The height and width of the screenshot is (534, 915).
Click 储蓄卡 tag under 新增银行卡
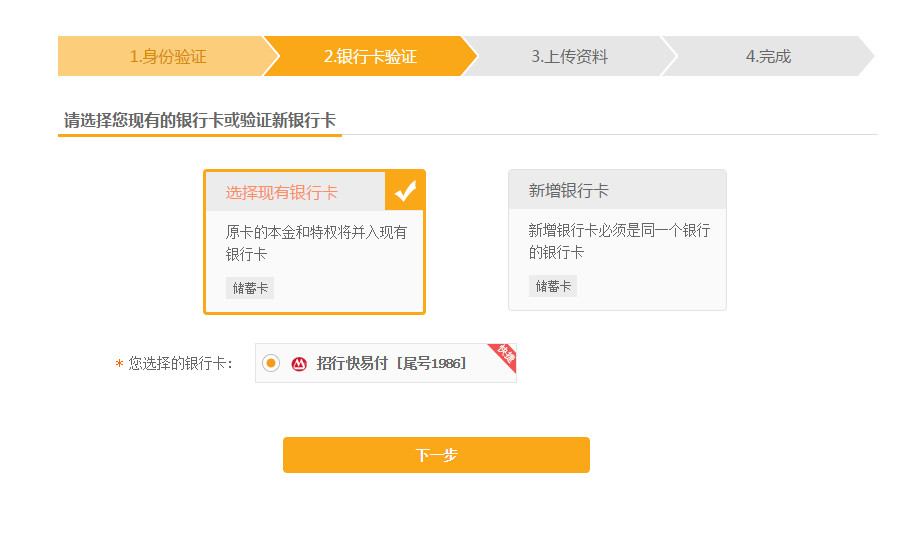(x=553, y=286)
